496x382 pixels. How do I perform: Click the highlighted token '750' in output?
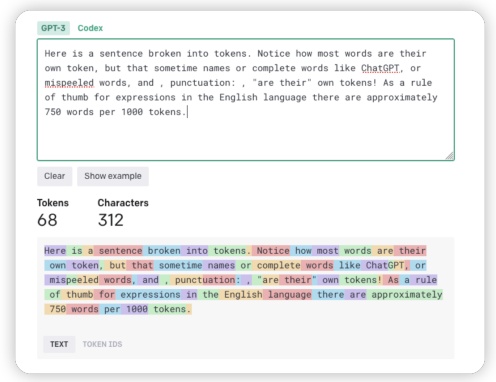tap(55, 309)
